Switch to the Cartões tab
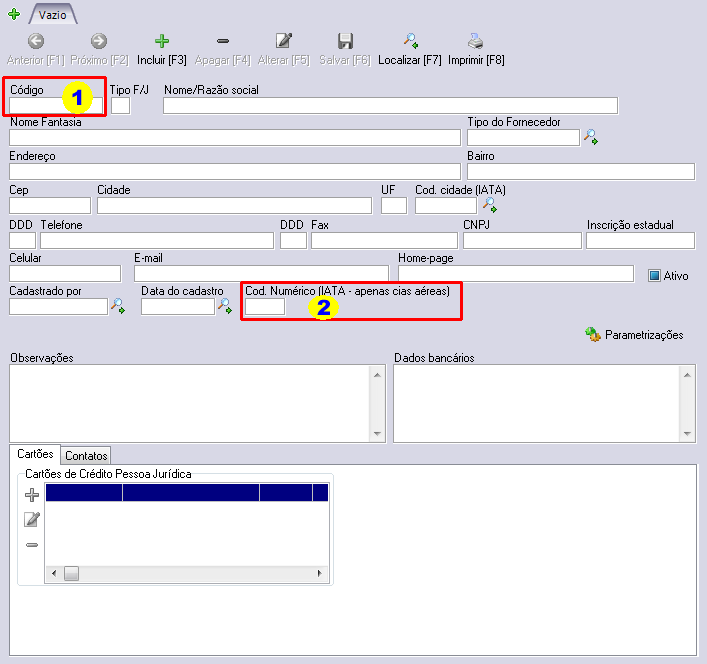 pos(35,453)
